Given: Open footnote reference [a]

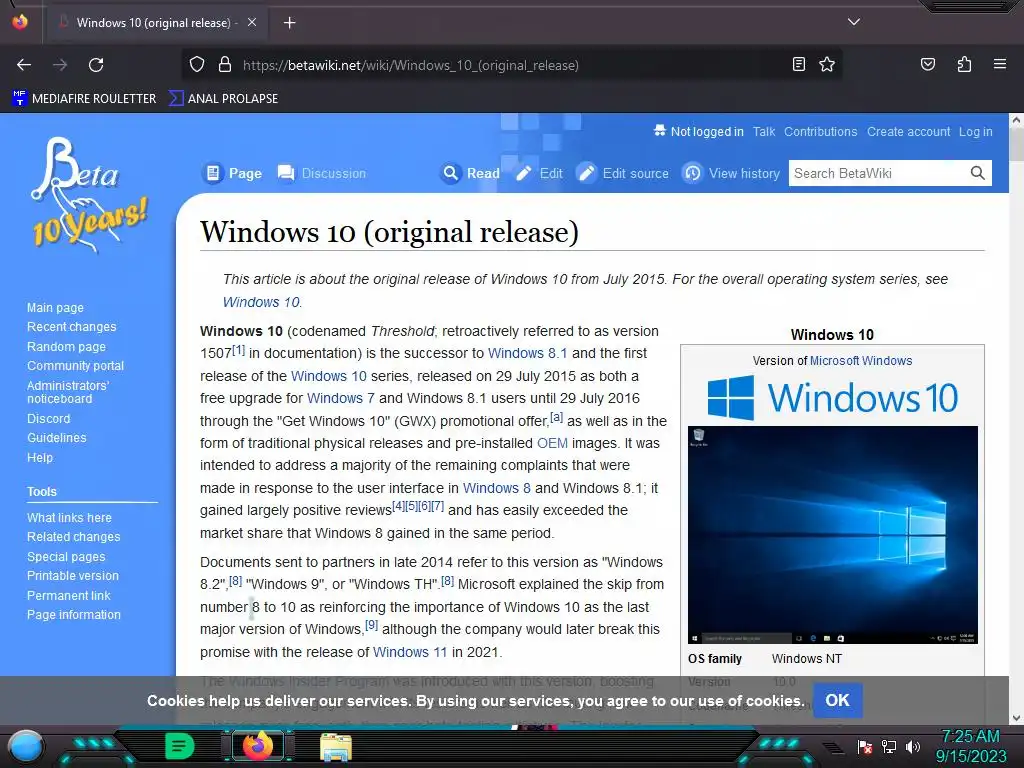Looking at the screenshot, I should 556,417.
